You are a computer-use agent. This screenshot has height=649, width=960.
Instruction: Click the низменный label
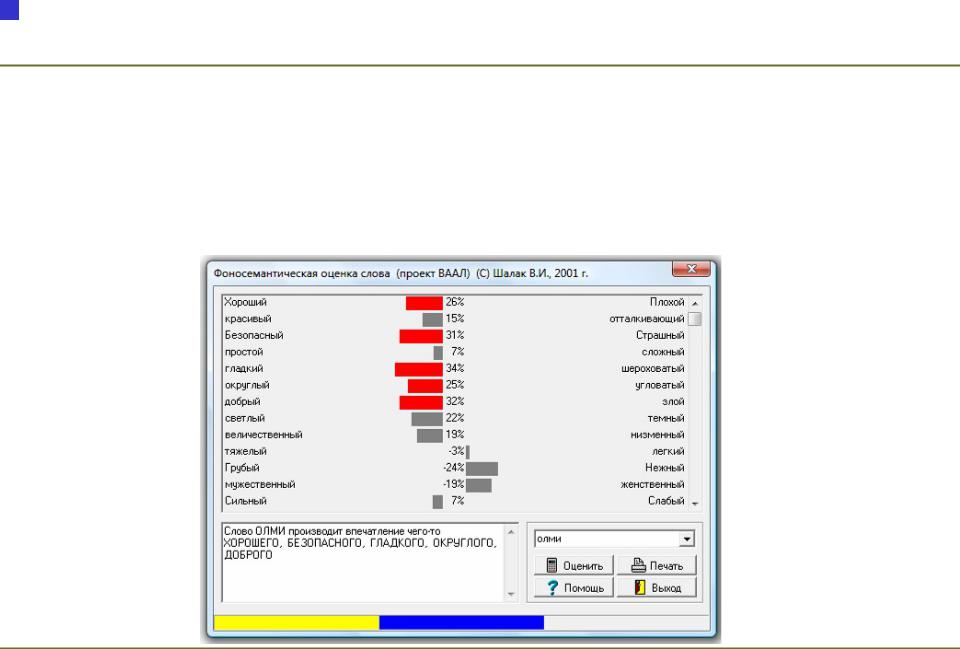point(658,435)
